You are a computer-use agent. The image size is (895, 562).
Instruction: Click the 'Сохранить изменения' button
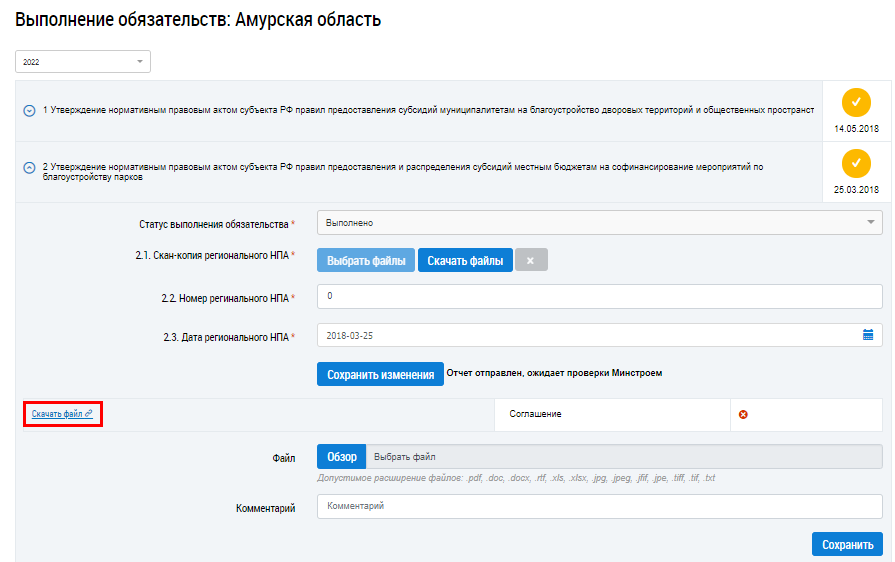click(380, 374)
